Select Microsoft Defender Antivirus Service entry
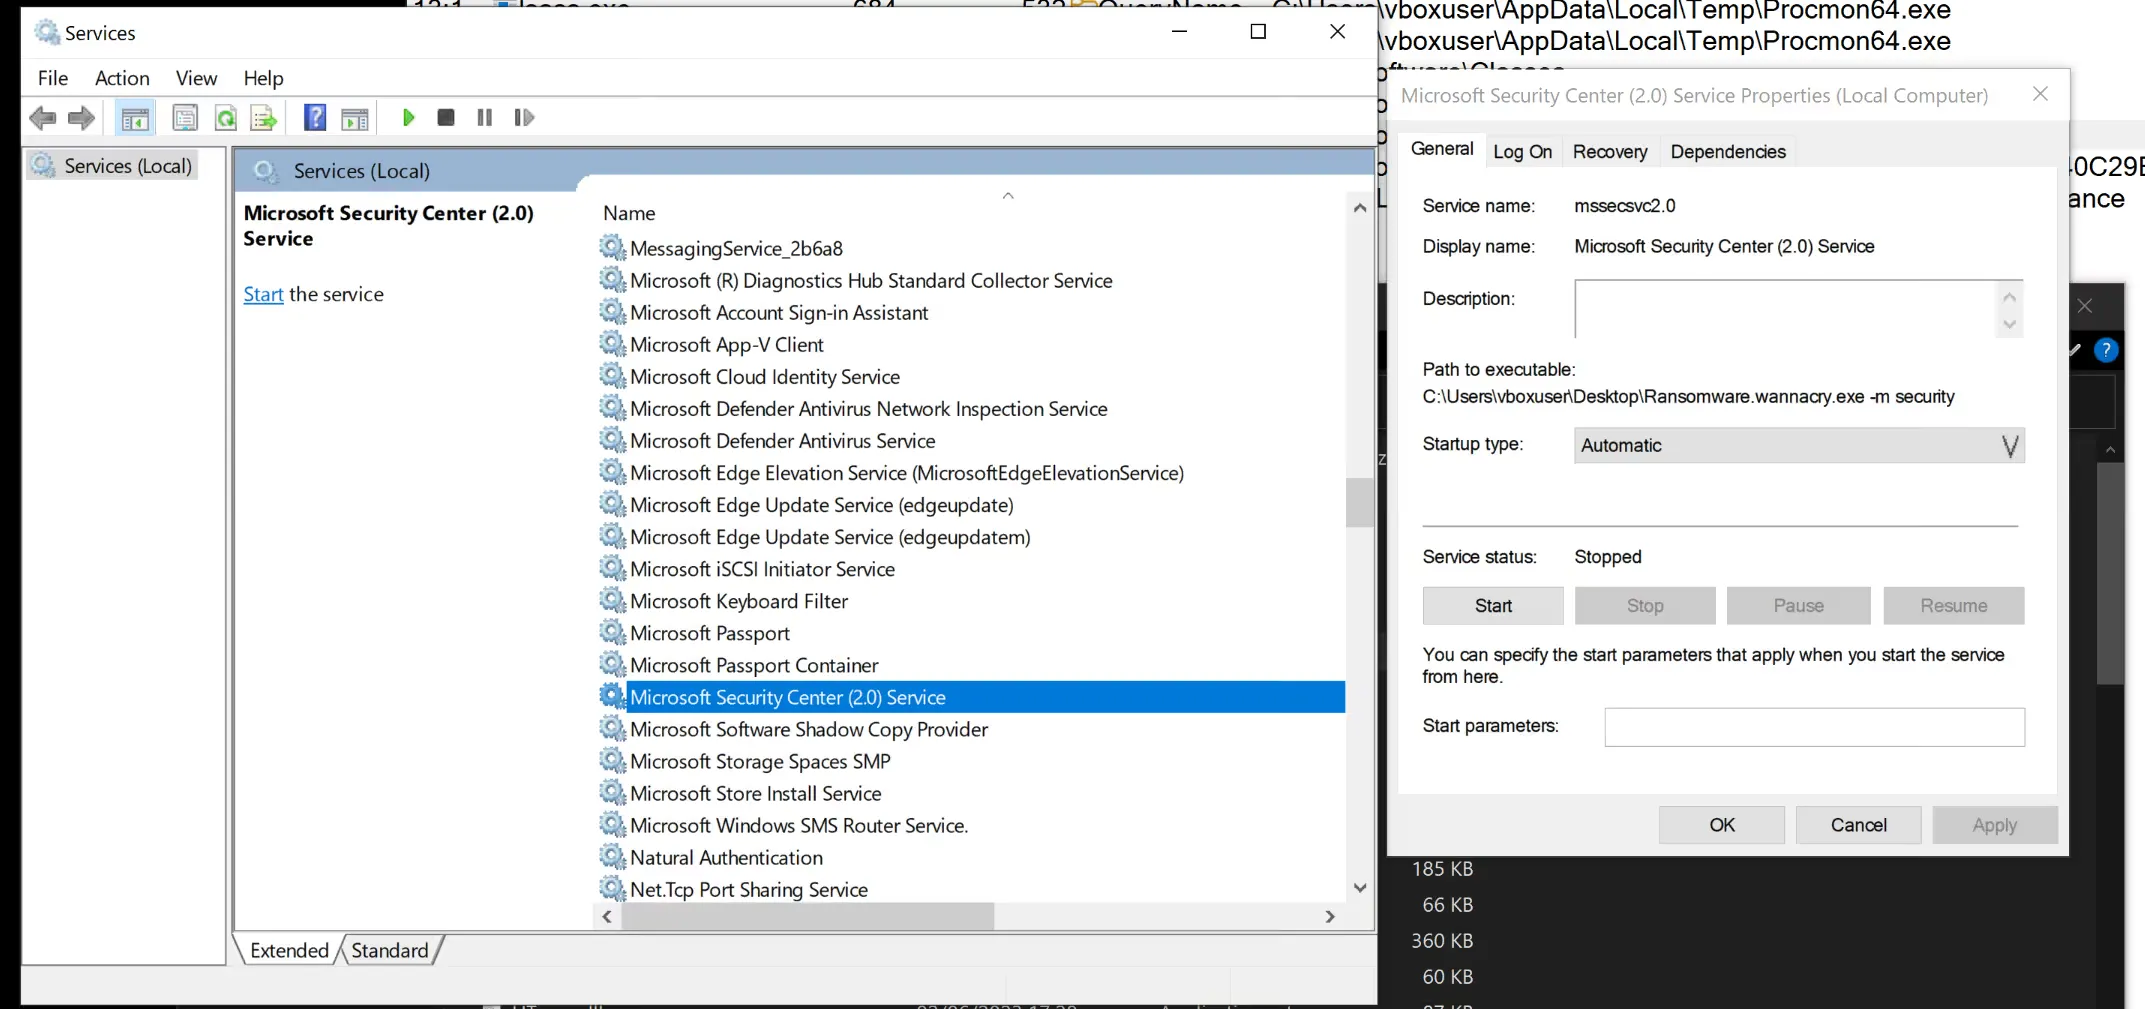This screenshot has width=2145, height=1009. 782,441
